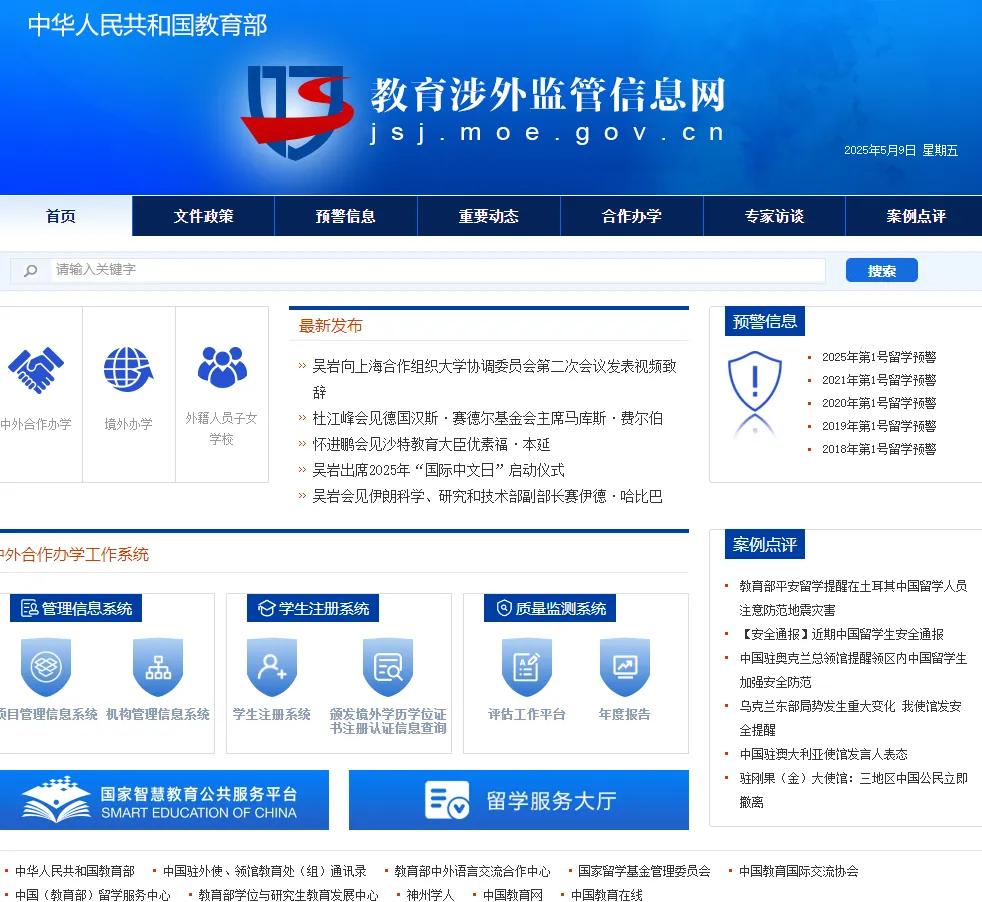The width and height of the screenshot is (982, 902).
Task: Open the 预警信息 menu tab
Action: 346,216
